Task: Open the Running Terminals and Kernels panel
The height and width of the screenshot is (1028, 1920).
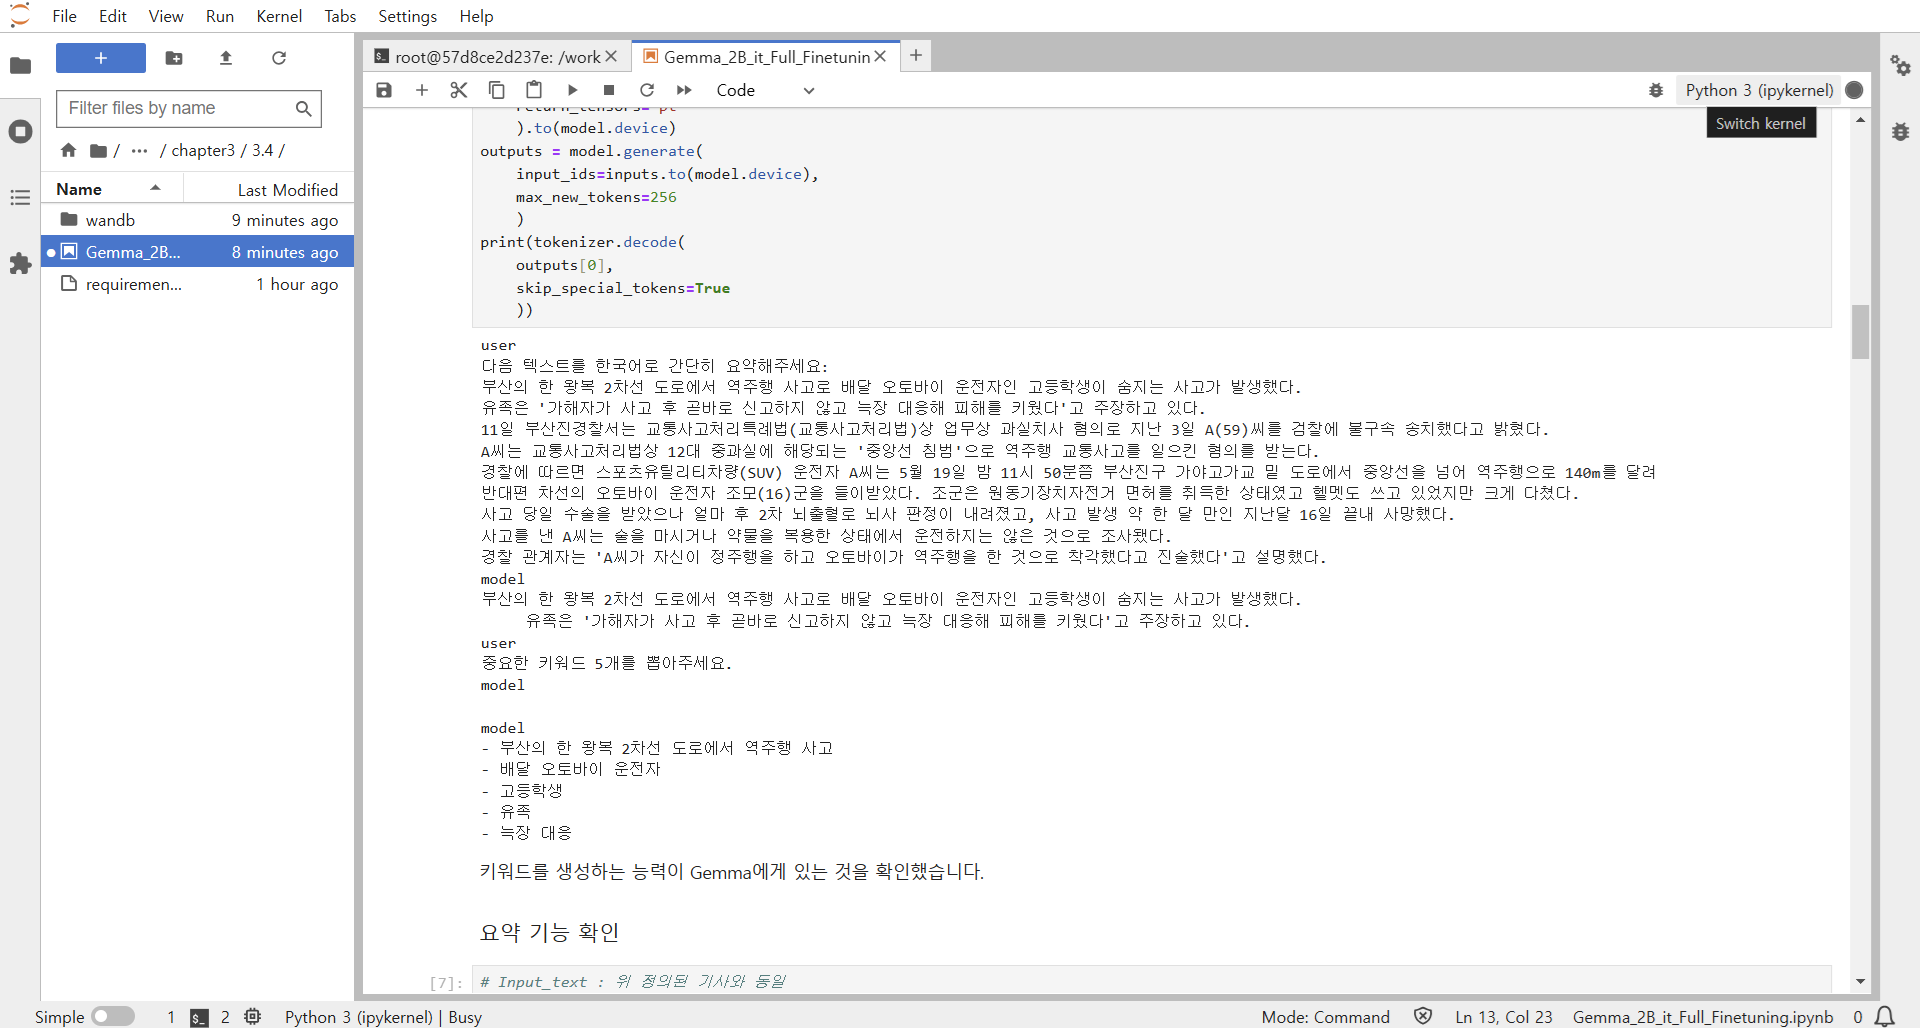Action: [x=20, y=132]
